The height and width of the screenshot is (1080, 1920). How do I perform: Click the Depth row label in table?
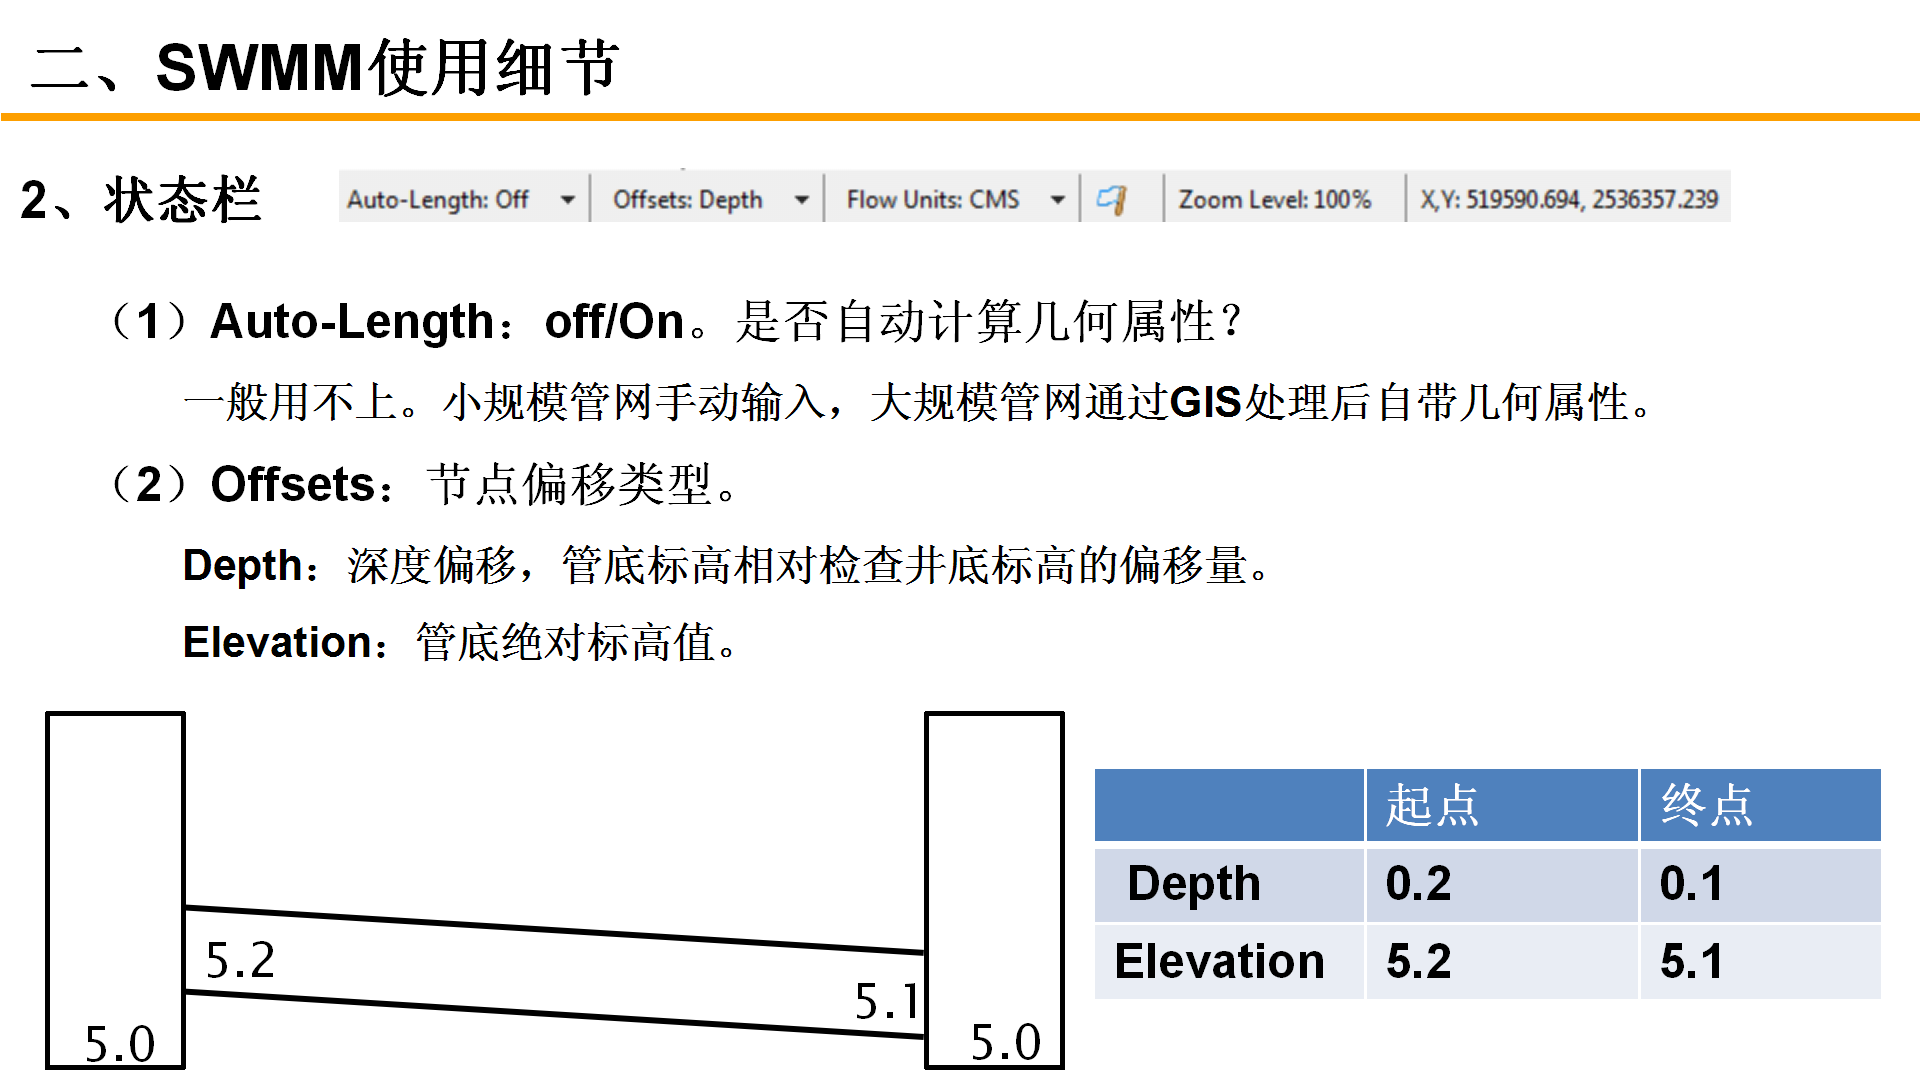tap(1194, 884)
